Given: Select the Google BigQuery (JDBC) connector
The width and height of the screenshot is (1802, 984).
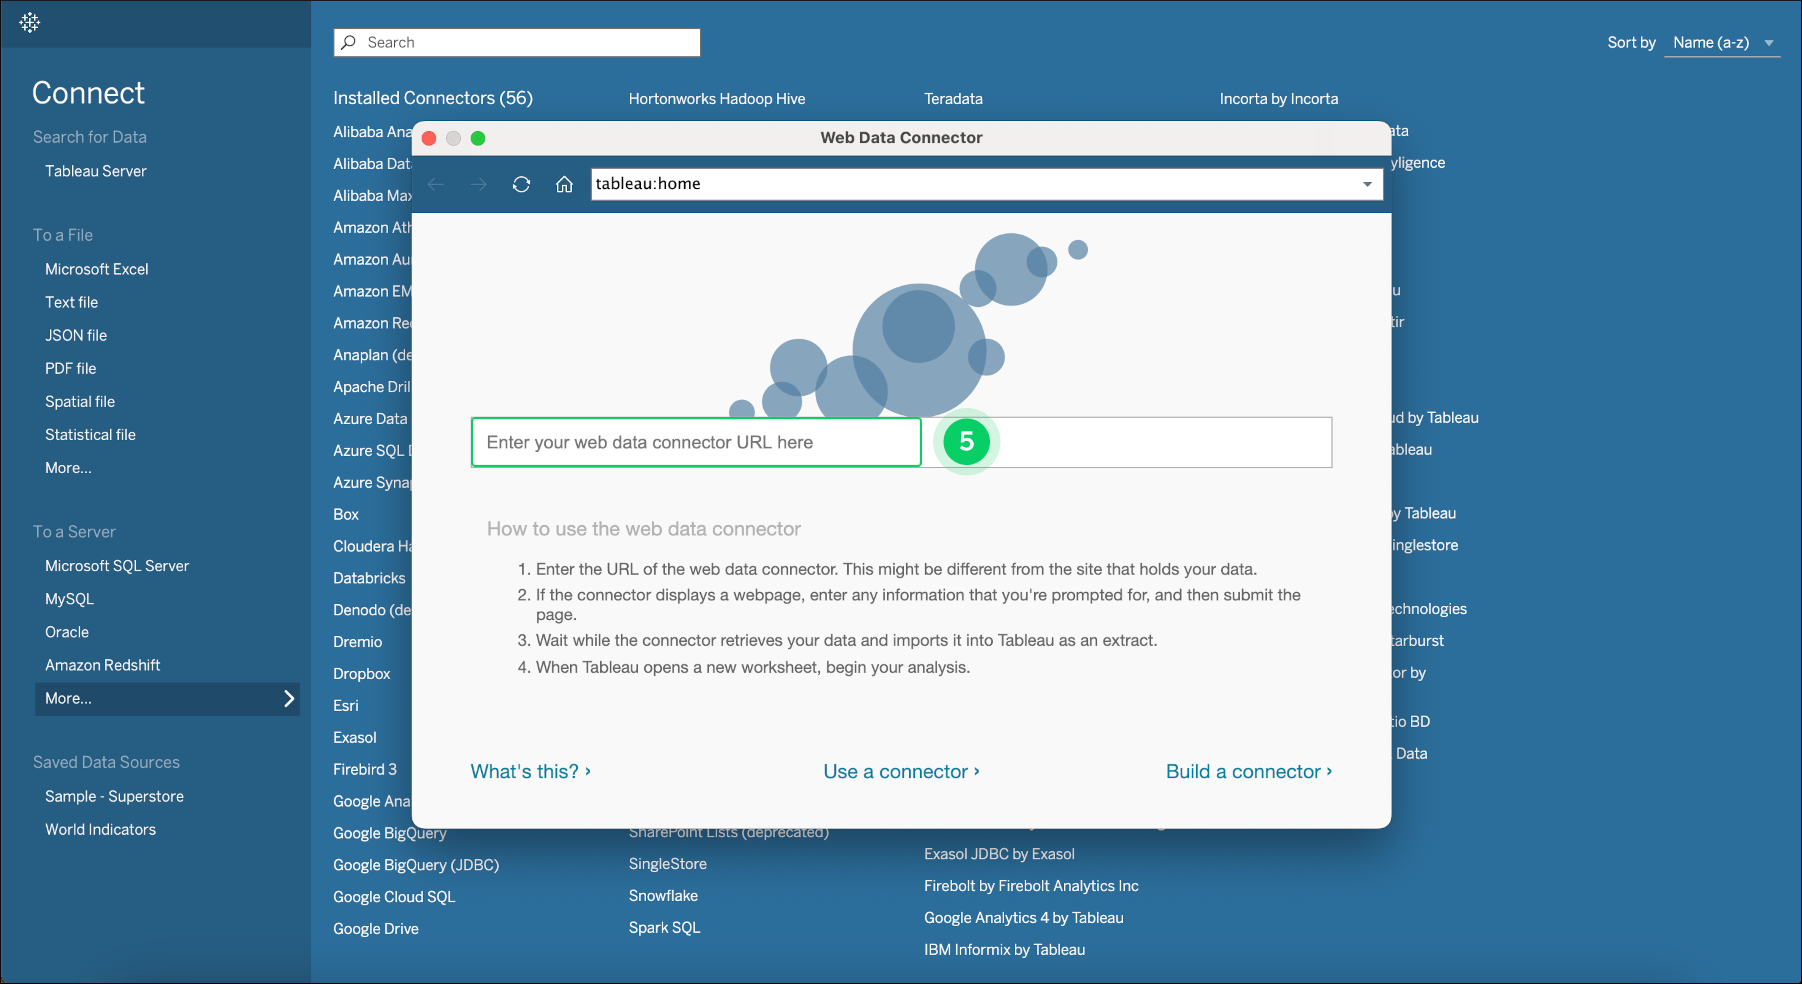Looking at the screenshot, I should pos(416,865).
